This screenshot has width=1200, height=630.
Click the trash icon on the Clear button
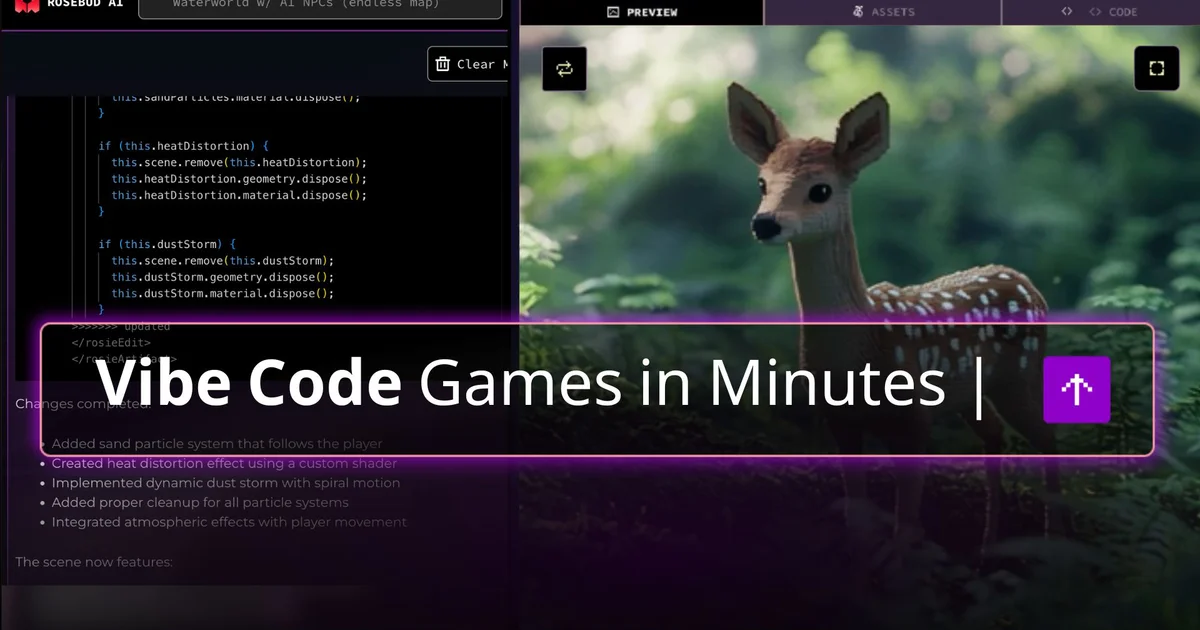pyautogui.click(x=443, y=63)
